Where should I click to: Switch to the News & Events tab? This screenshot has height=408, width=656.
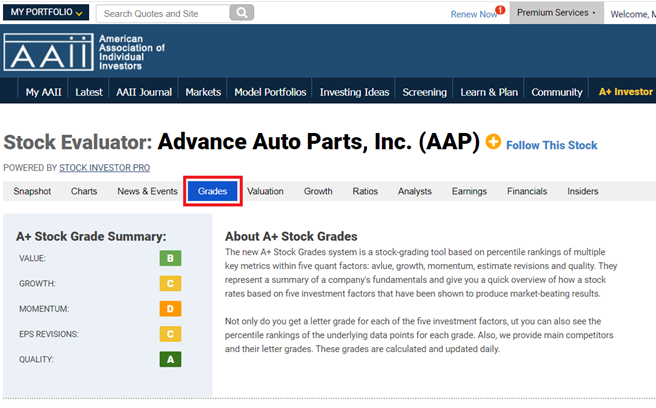click(x=147, y=191)
